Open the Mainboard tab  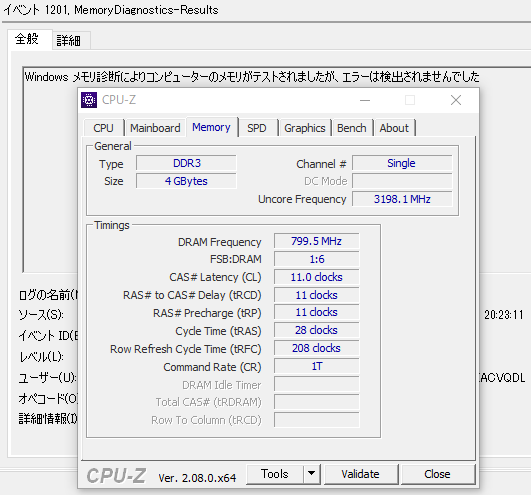pos(155,128)
